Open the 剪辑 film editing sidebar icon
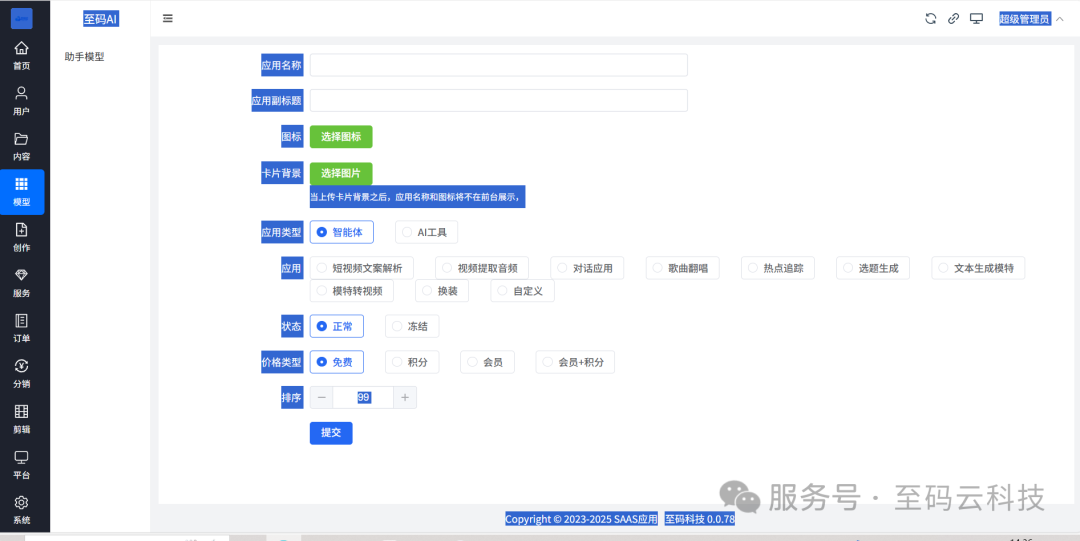Viewport: 1080px width, 541px height. (x=22, y=420)
